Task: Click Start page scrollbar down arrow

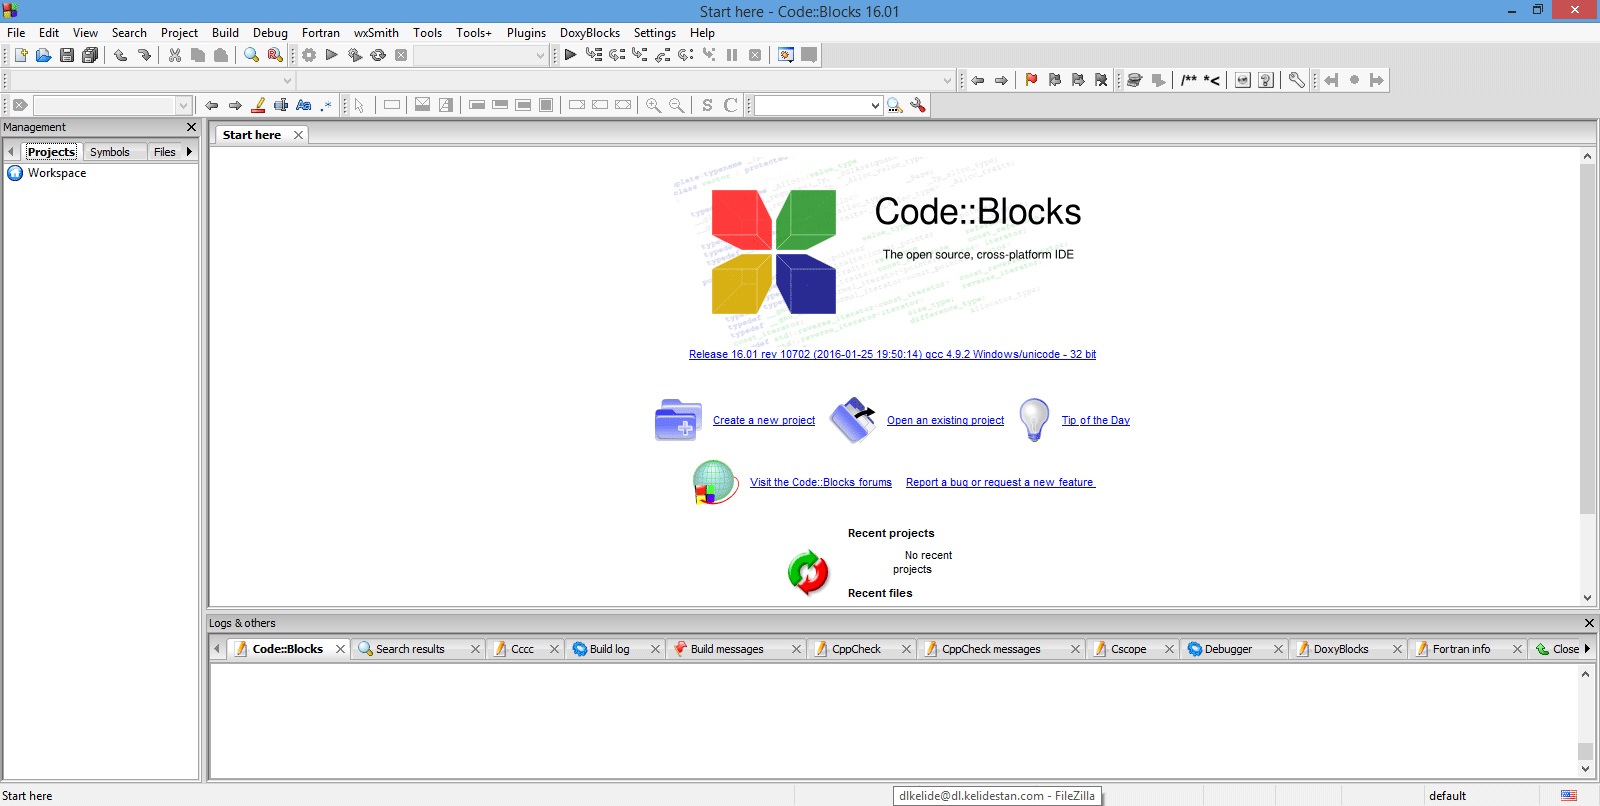Action: [1587, 598]
